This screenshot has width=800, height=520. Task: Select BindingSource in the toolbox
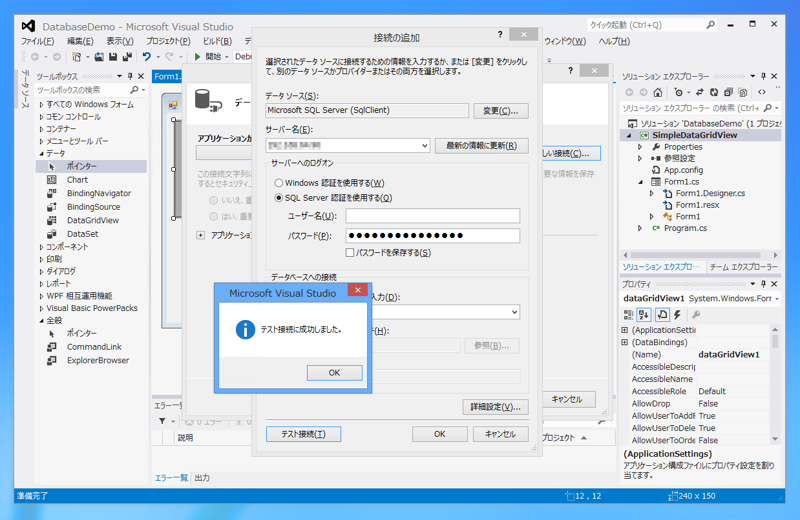click(x=93, y=207)
